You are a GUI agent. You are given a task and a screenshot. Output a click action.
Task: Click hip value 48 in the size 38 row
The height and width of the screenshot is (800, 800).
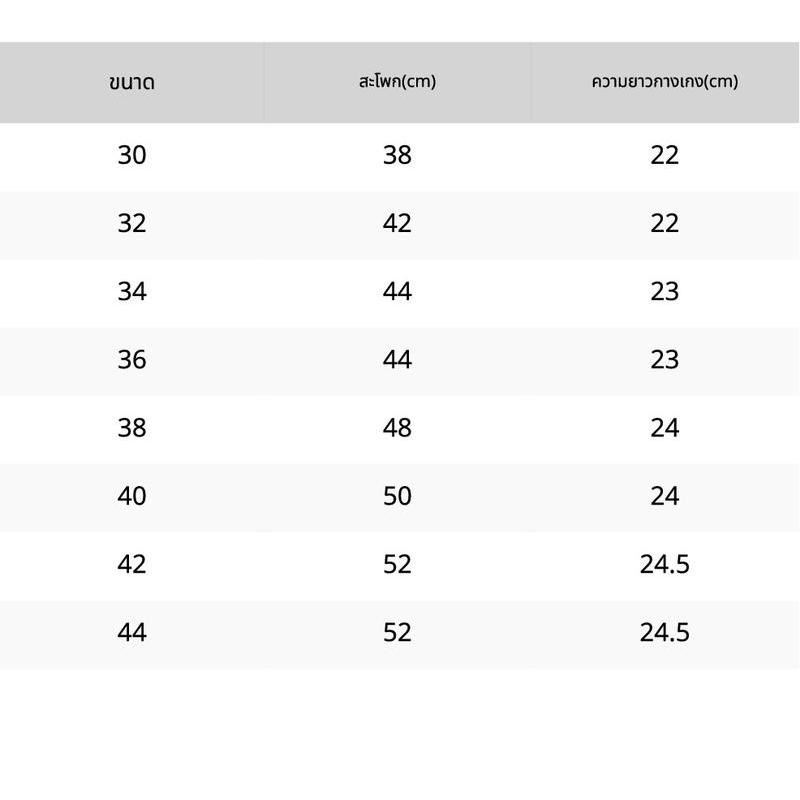coord(397,428)
